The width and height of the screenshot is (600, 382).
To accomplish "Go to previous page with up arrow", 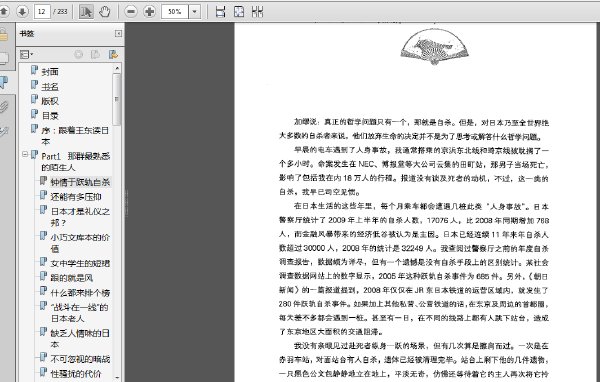I will click(x=3, y=11).
